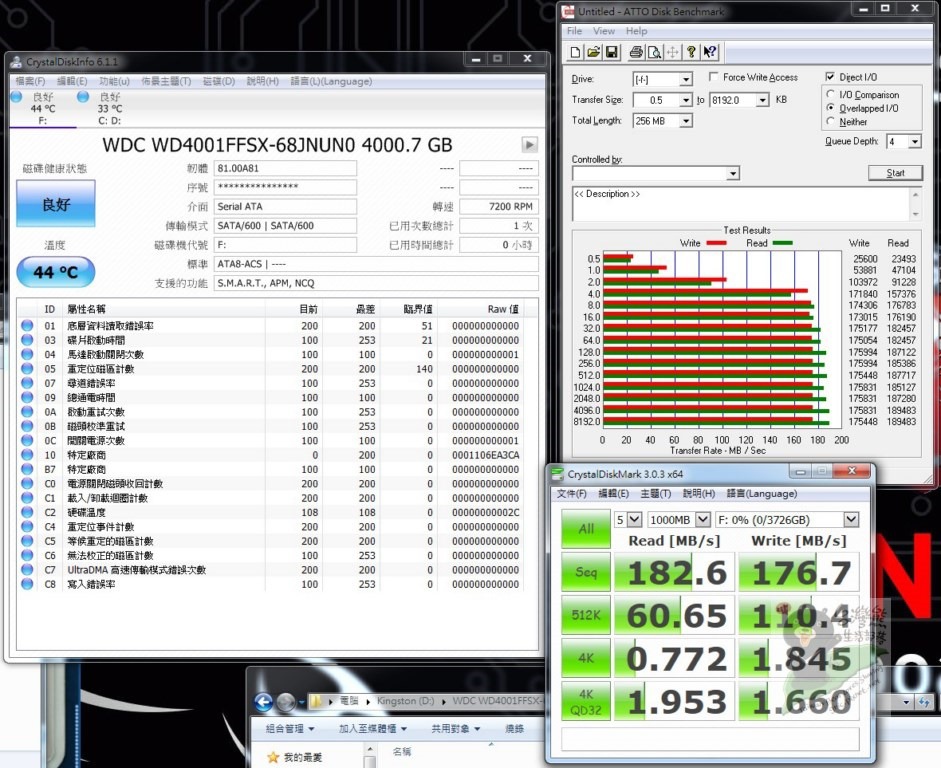941x768 pixels.
Task: Open the 組合管理 dropdown in Explorer toolbar
Action: coord(290,729)
